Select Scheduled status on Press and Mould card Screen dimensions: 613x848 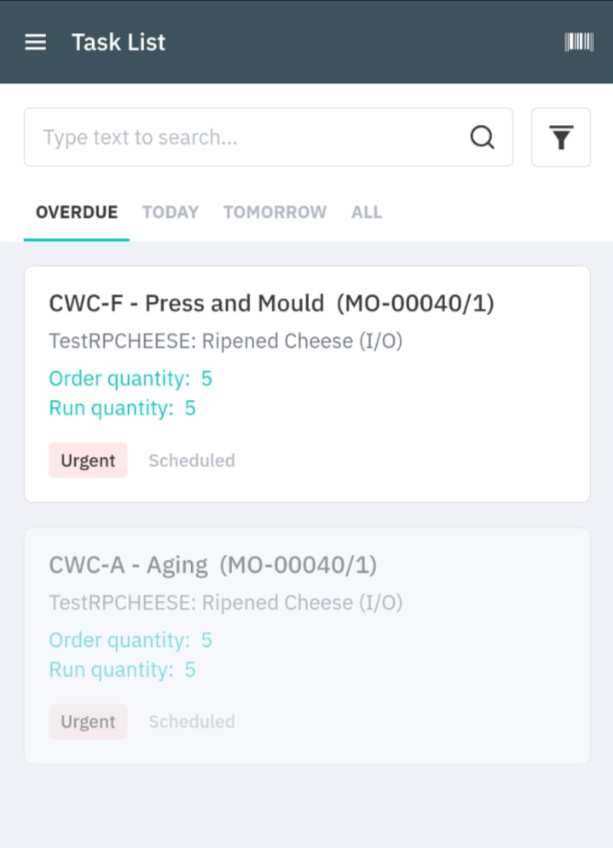[192, 461]
